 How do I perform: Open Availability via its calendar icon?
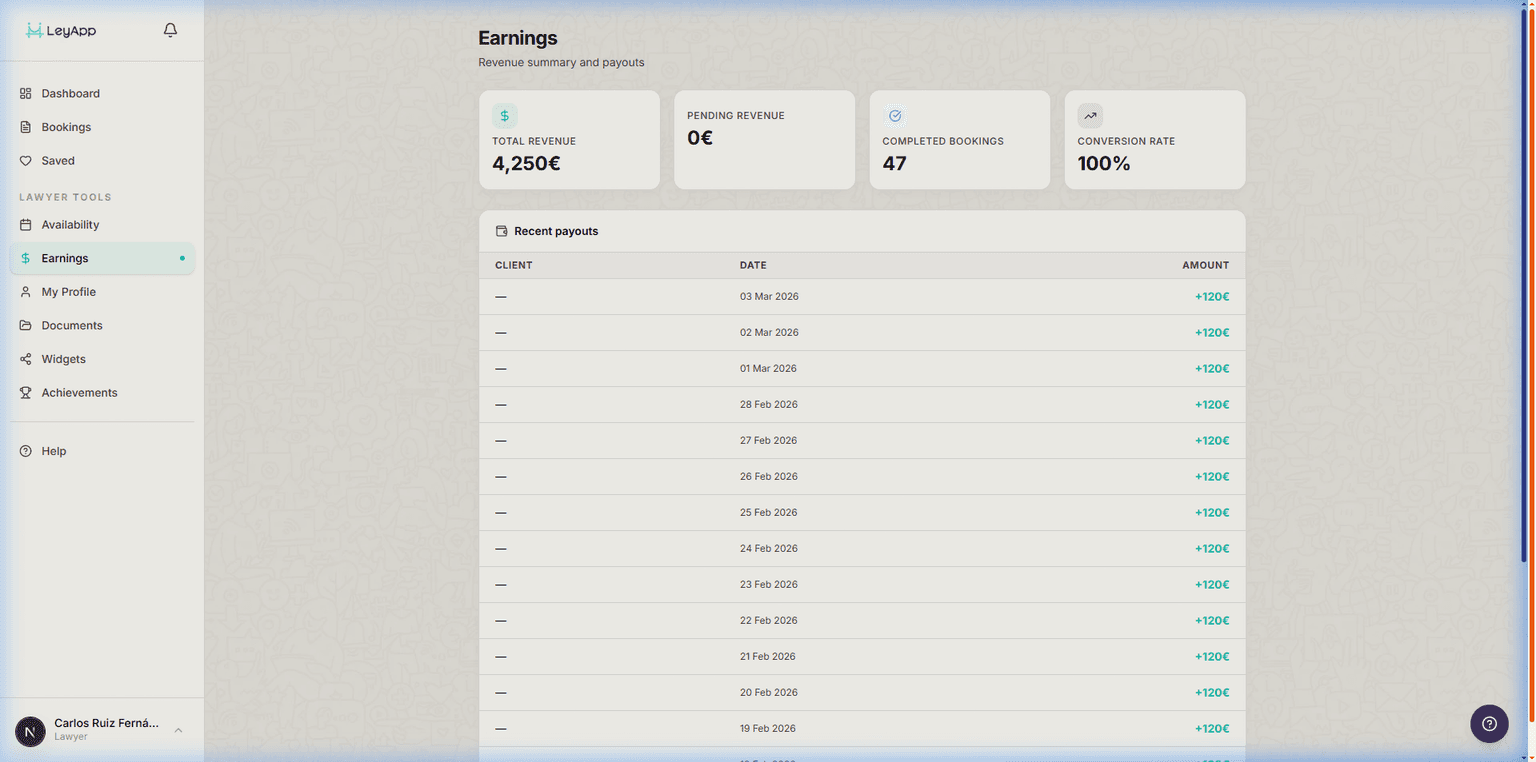[24, 224]
